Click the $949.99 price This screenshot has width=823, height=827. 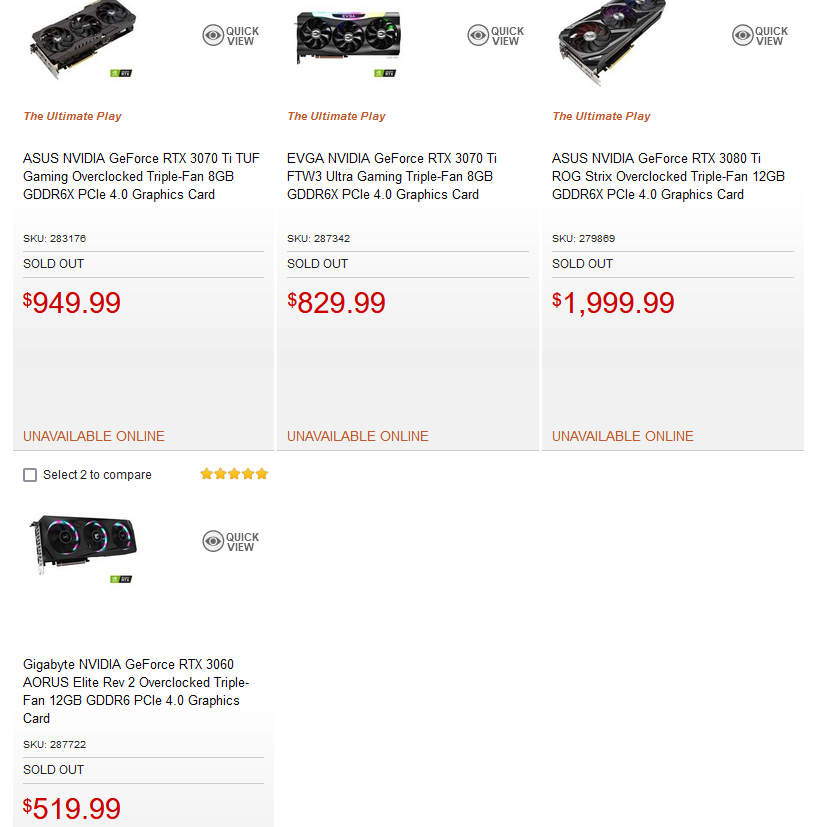tap(72, 303)
